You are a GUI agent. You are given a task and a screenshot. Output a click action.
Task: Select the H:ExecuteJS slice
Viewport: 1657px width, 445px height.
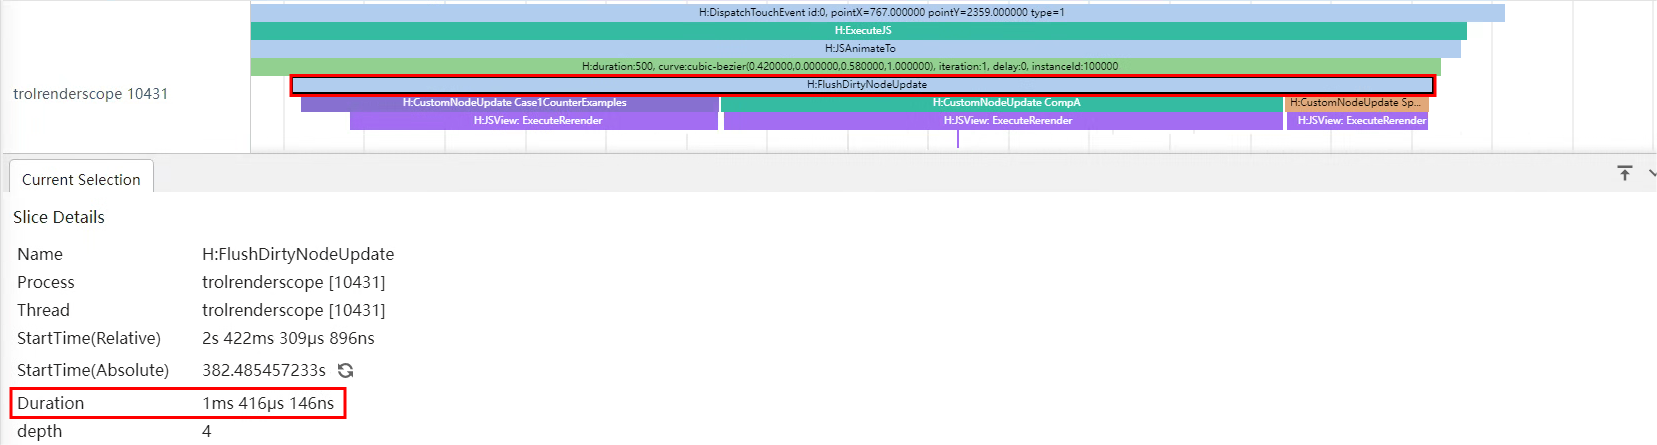pyautogui.click(x=860, y=31)
